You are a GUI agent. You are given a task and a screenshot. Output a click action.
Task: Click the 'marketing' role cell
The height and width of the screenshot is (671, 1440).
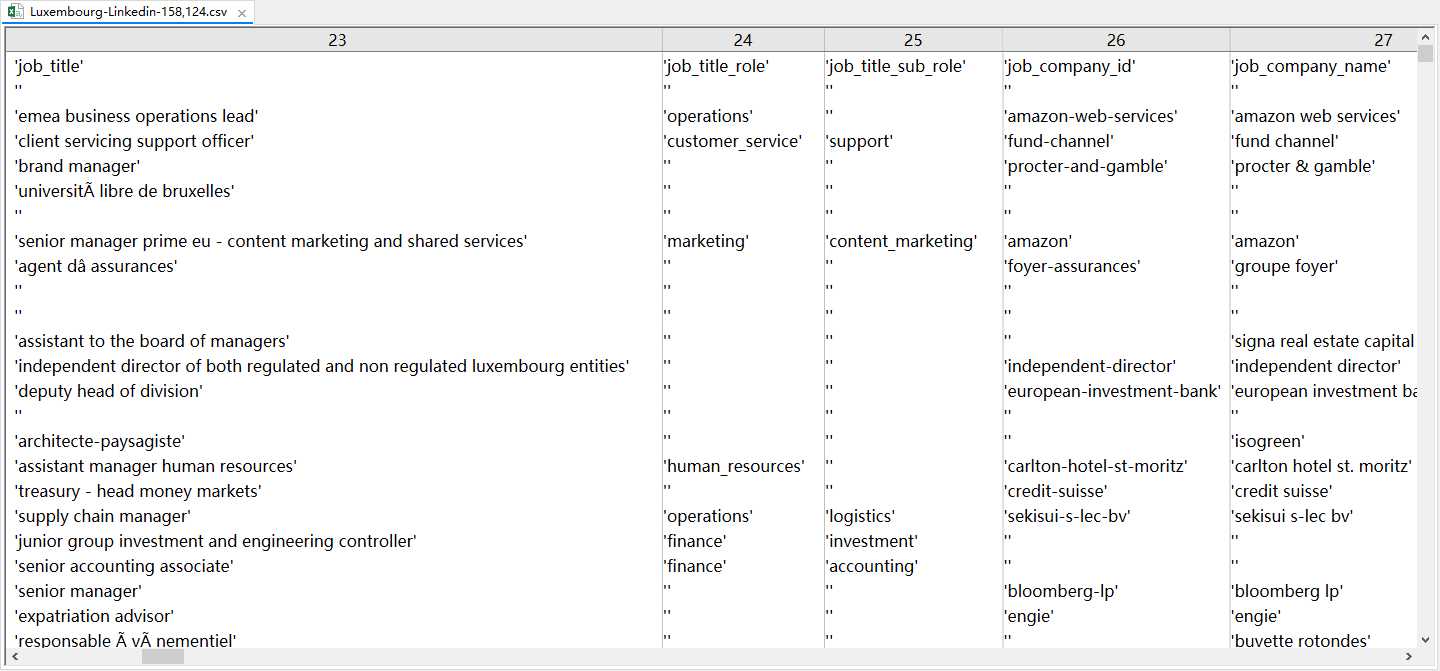743,241
